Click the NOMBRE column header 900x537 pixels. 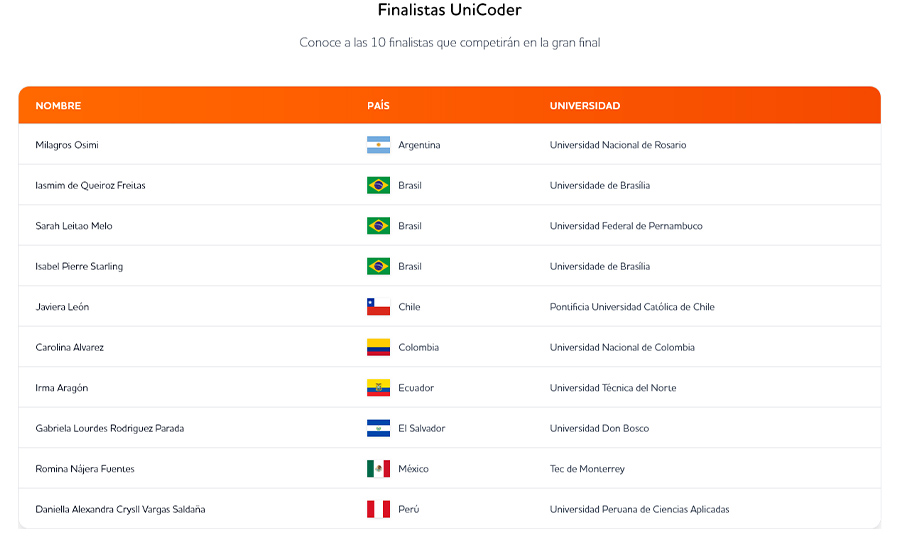coord(58,106)
